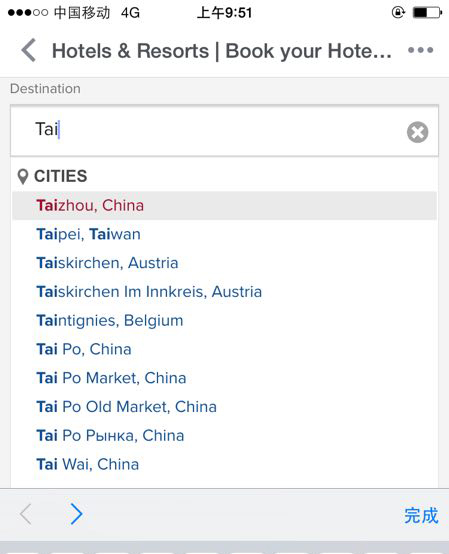This screenshot has height=554, width=449.
Task: Choose Tai Po, China suggestion
Action: tap(224, 349)
